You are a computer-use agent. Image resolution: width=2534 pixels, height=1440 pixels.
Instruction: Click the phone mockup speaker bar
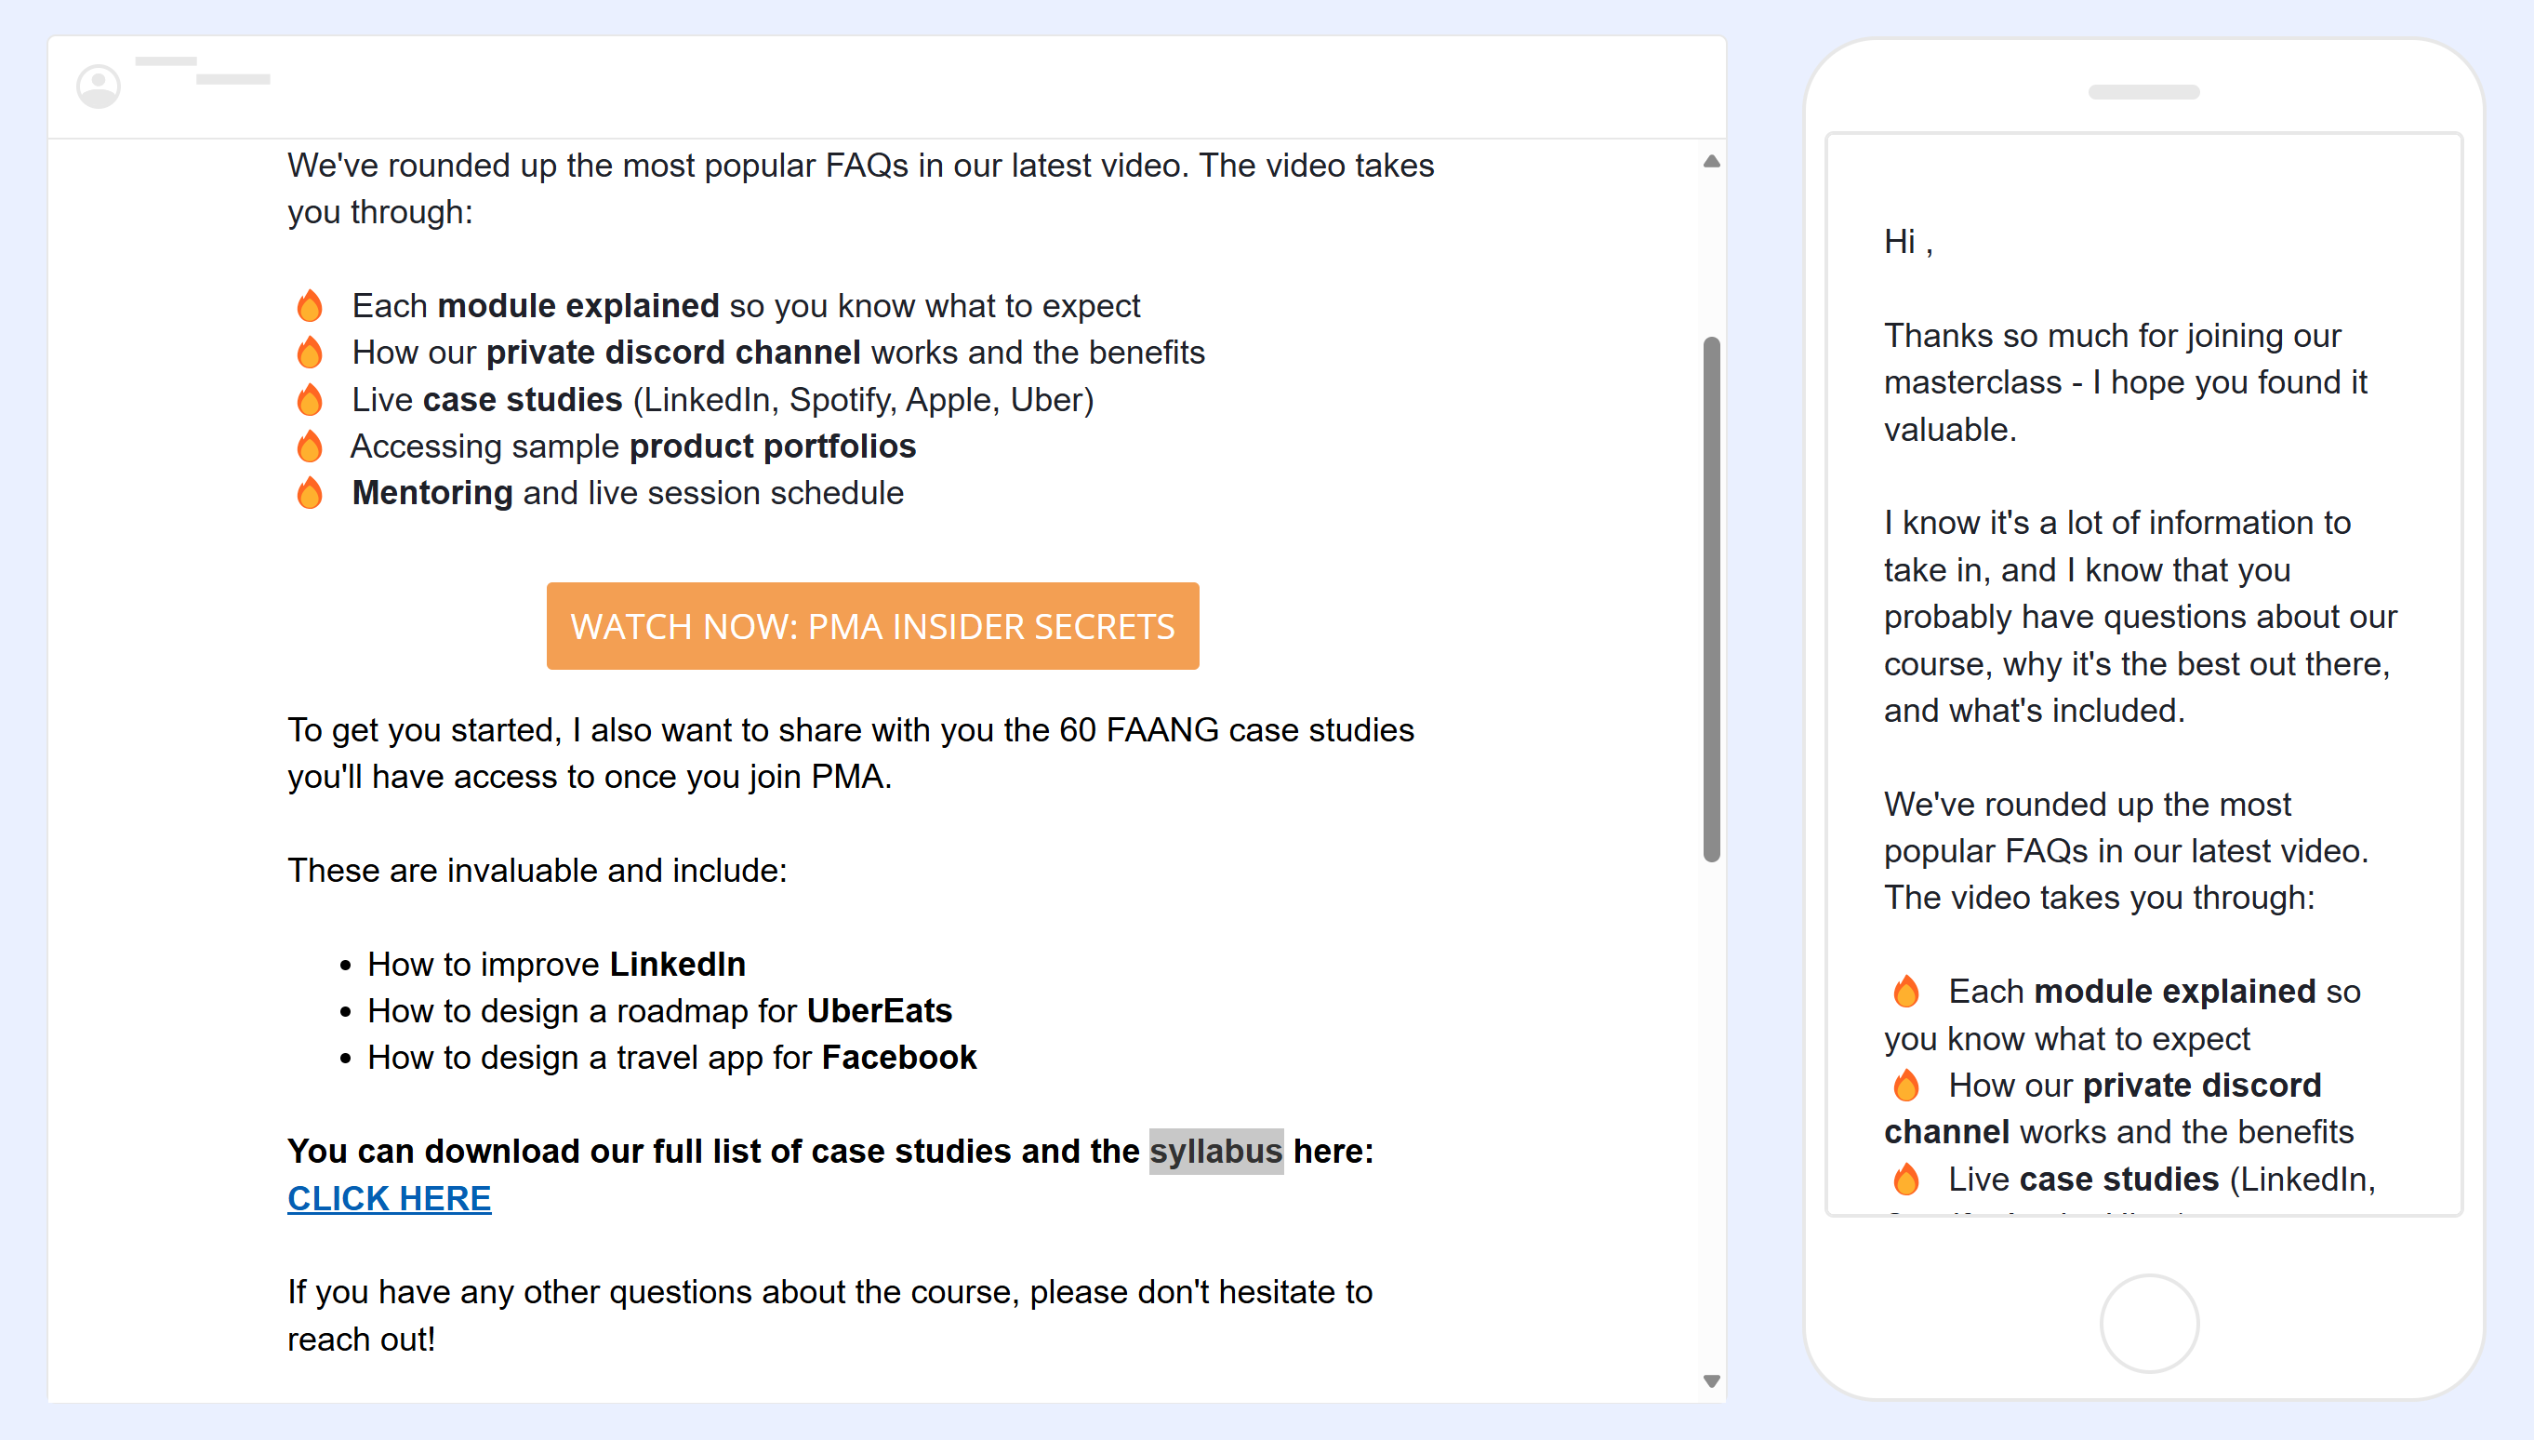tap(2143, 93)
